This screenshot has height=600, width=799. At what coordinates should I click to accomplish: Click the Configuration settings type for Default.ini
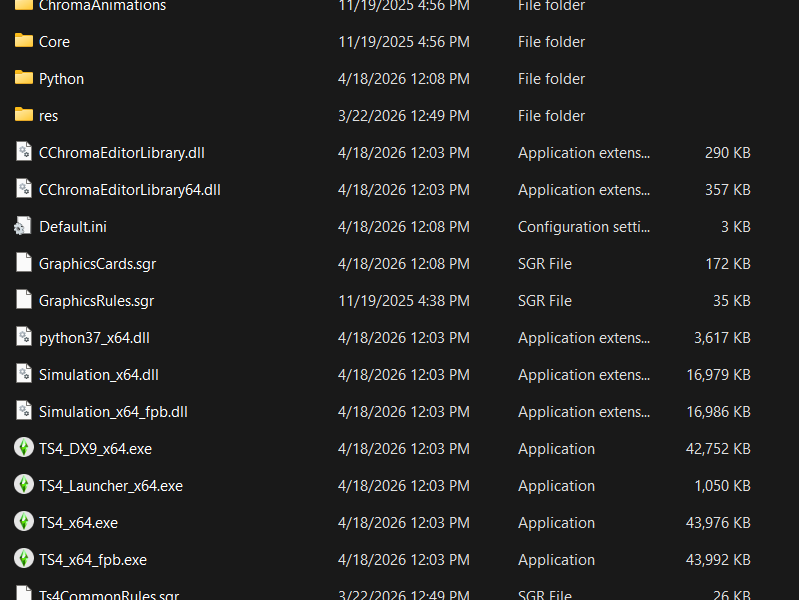click(583, 227)
